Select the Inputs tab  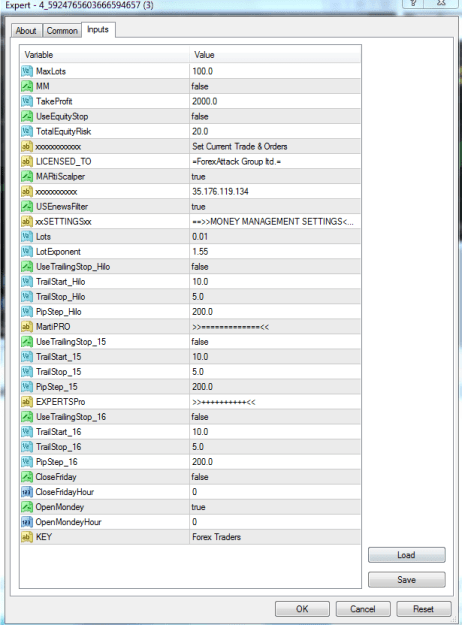pos(98,29)
